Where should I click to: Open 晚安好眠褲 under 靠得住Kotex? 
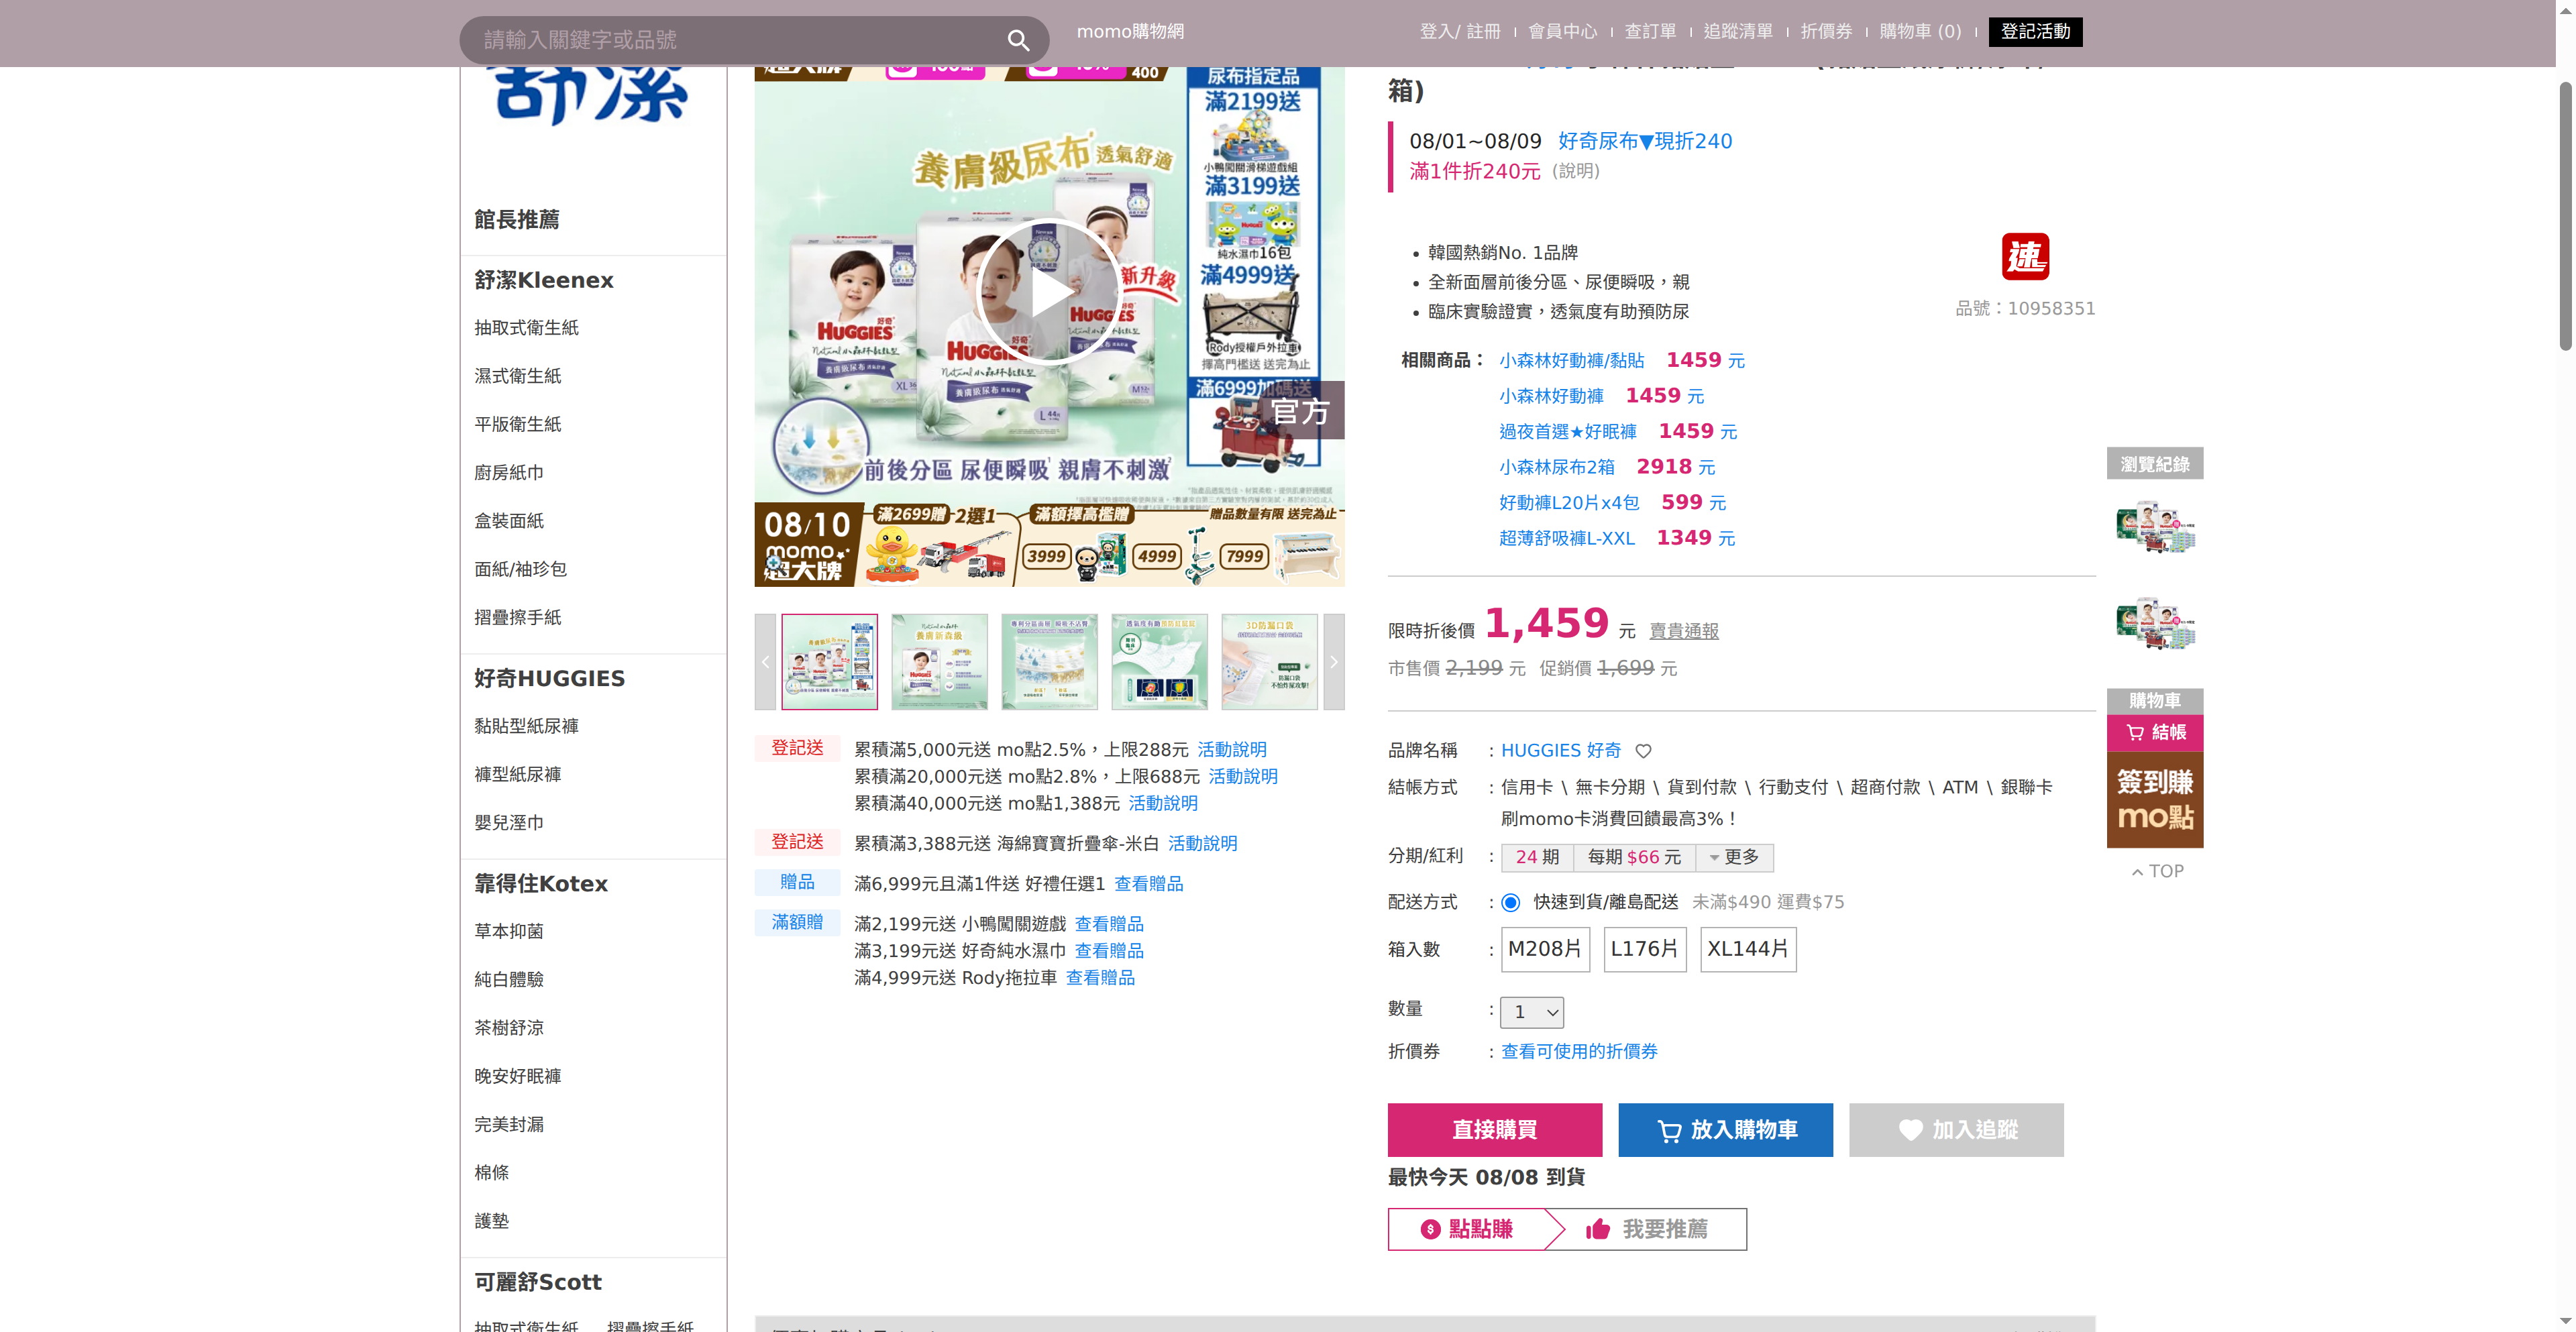click(x=517, y=1077)
